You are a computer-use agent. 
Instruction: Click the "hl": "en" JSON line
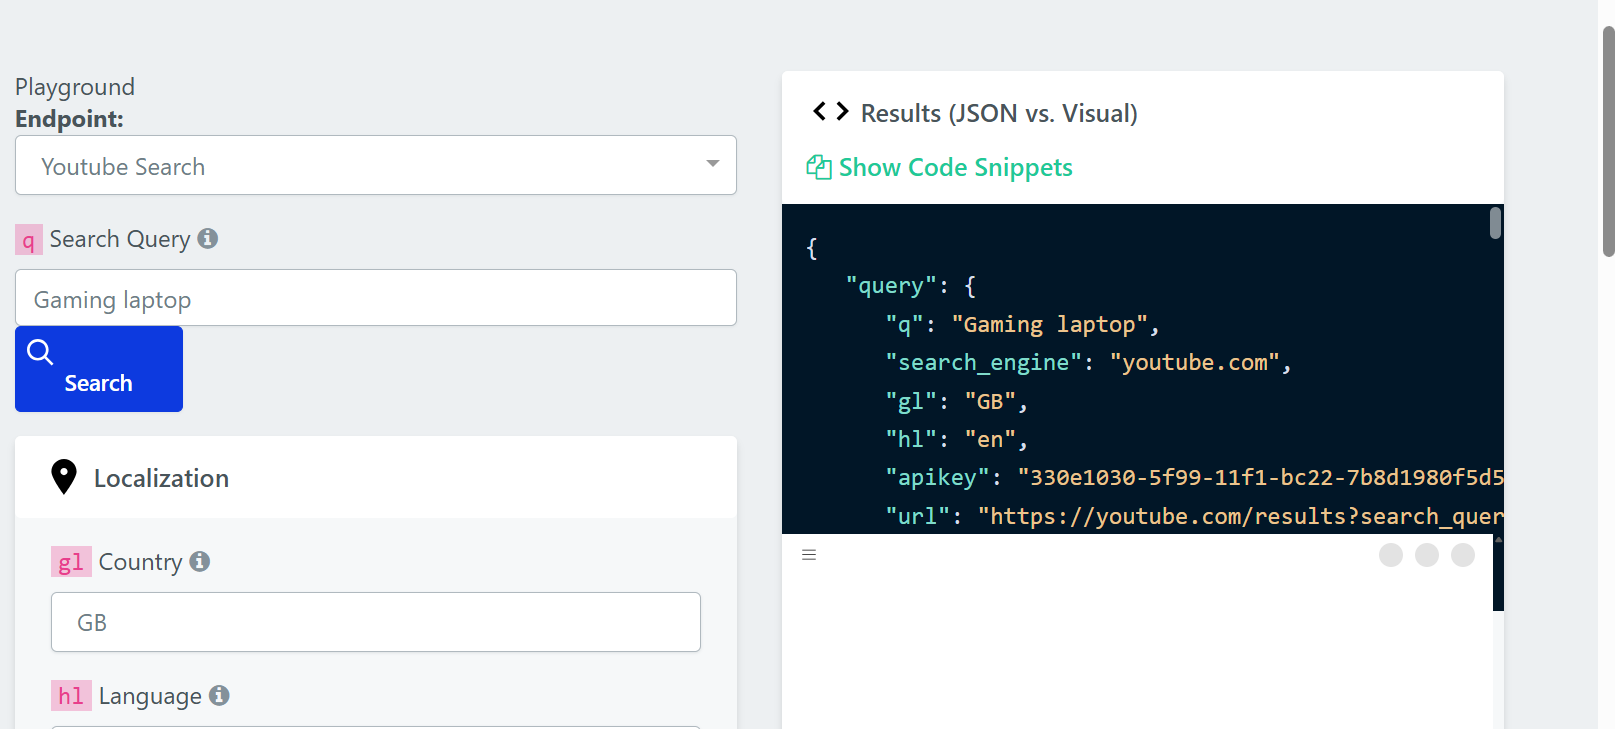pos(957,439)
